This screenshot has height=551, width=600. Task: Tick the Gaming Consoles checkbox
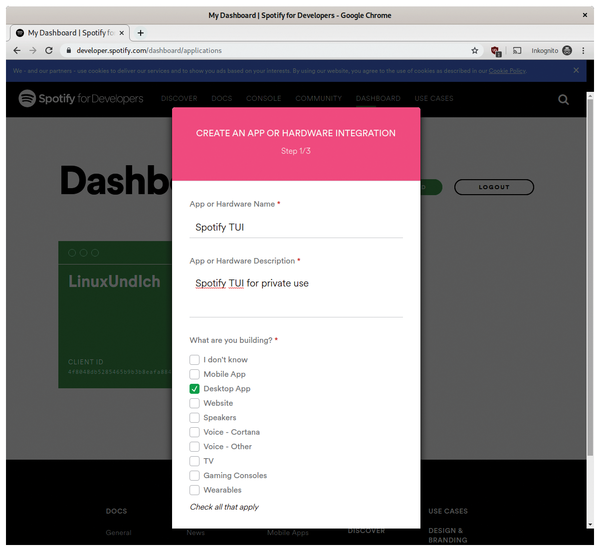tap(195, 476)
